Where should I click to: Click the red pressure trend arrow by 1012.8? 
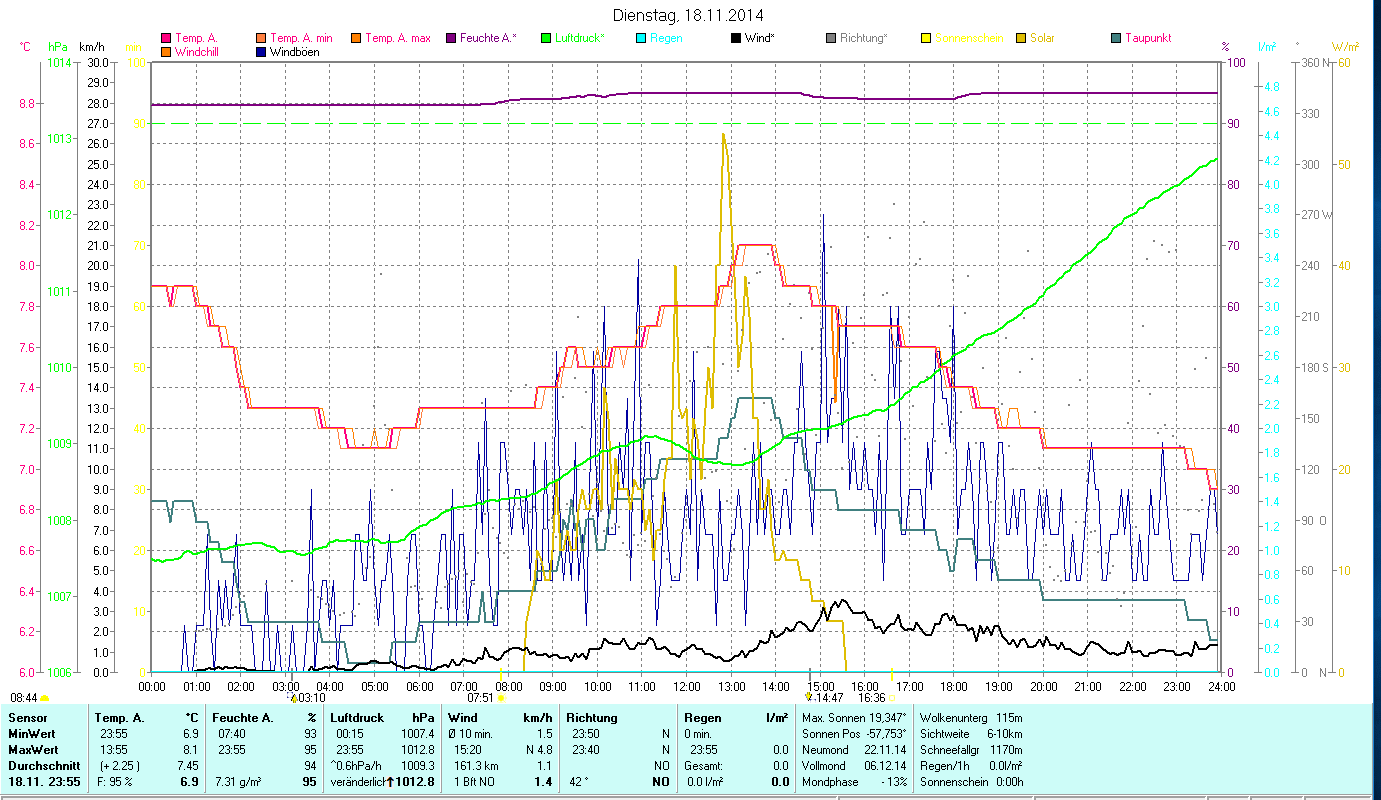coord(392,781)
